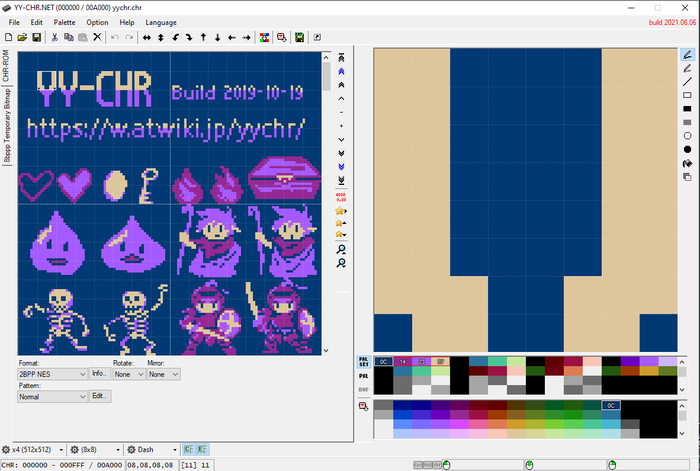Click the Cut scissors icon
Image resolution: width=700 pixels, height=471 pixels.
click(x=55, y=38)
